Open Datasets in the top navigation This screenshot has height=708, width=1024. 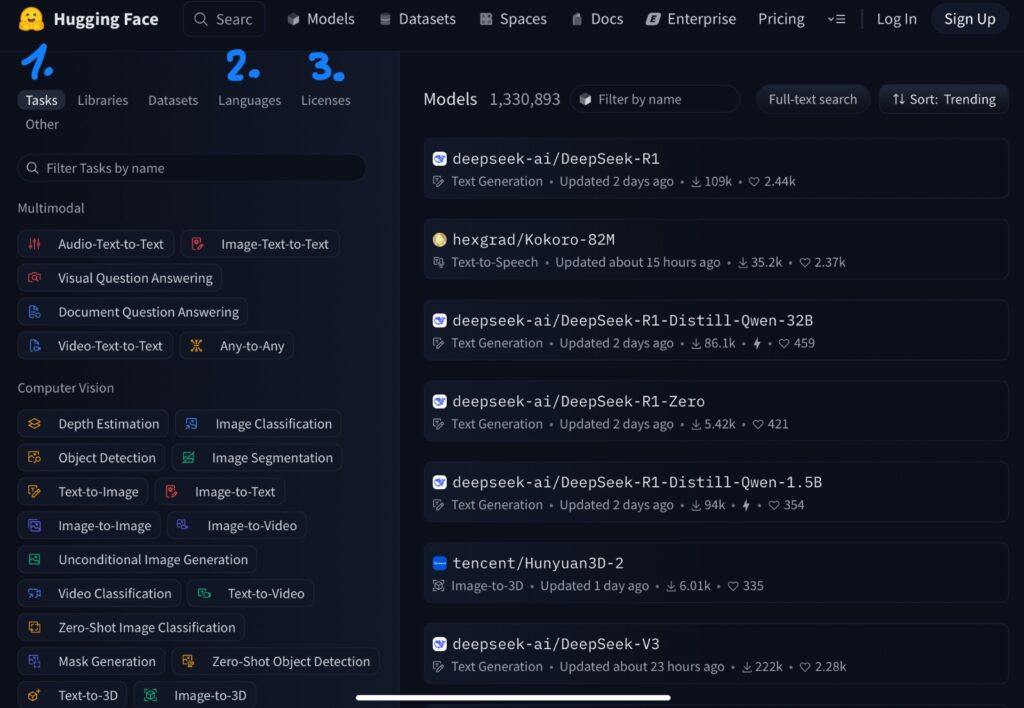(418, 19)
